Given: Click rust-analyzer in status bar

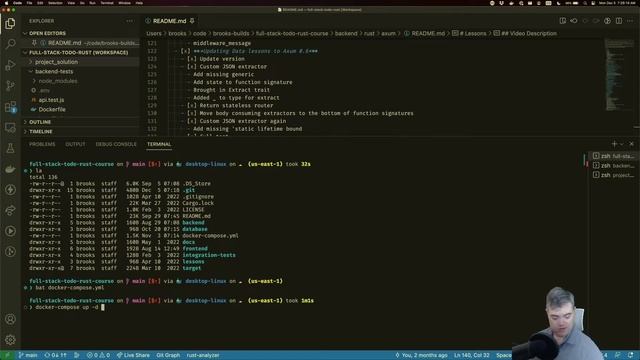Looking at the screenshot, I should 203,355.
